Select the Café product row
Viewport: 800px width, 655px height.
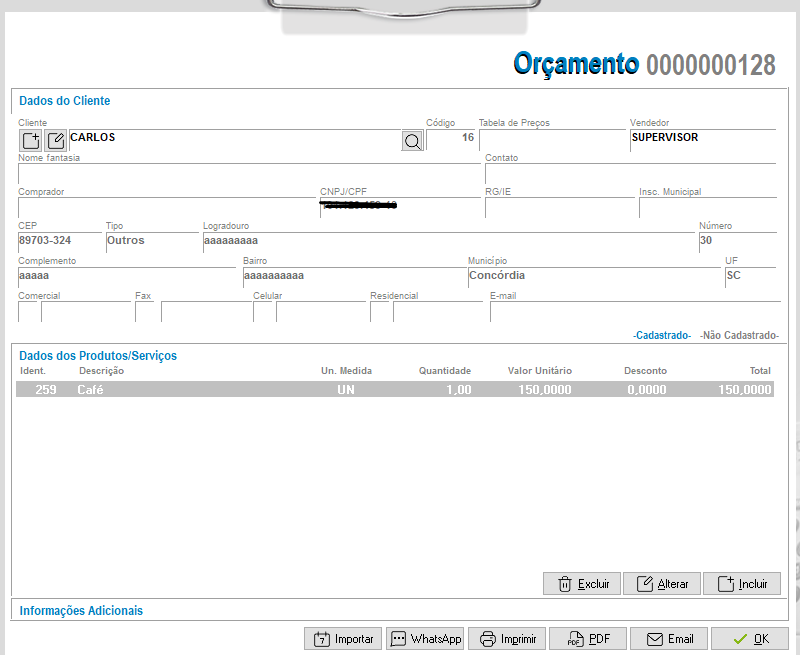(x=394, y=390)
